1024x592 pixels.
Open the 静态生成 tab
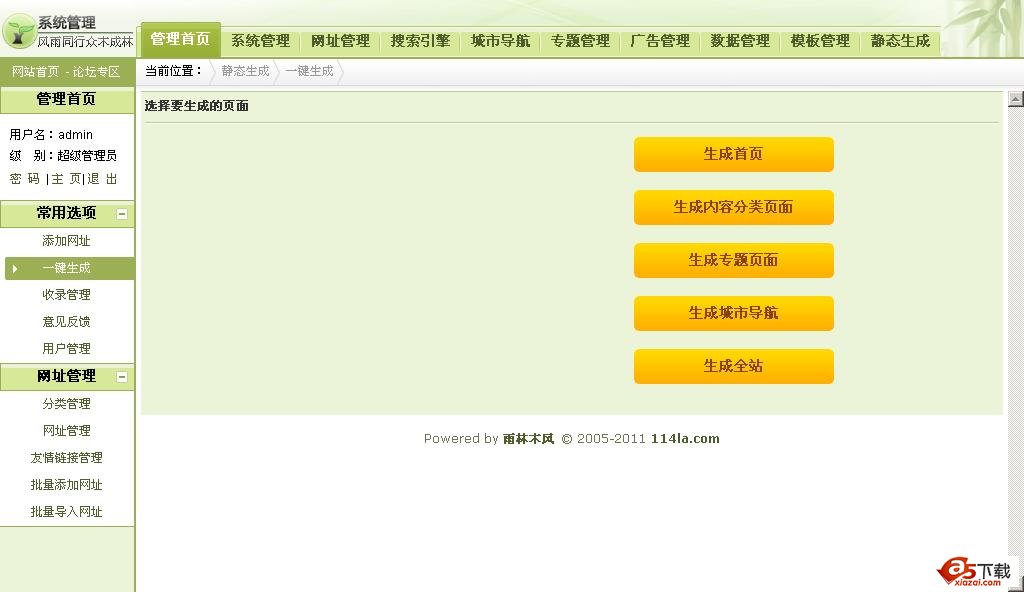pos(900,41)
